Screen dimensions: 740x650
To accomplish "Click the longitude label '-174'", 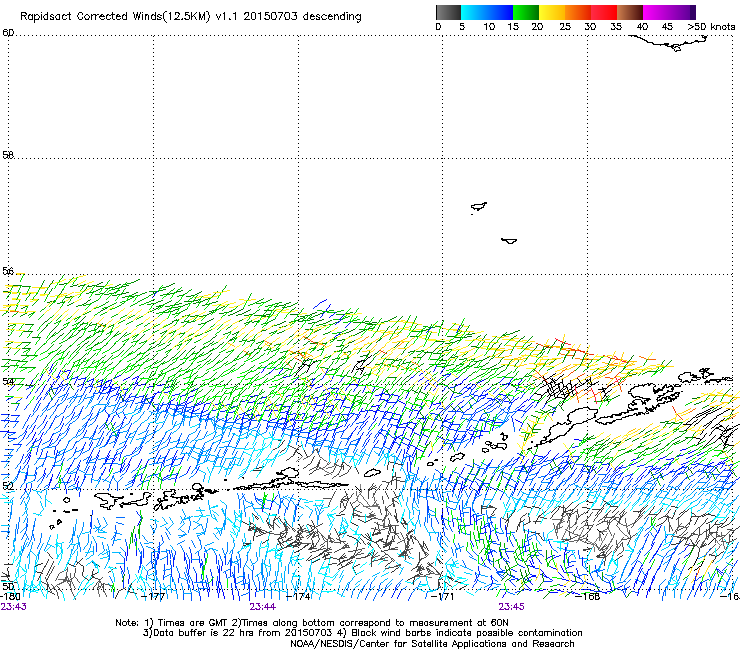I will point(299,596).
